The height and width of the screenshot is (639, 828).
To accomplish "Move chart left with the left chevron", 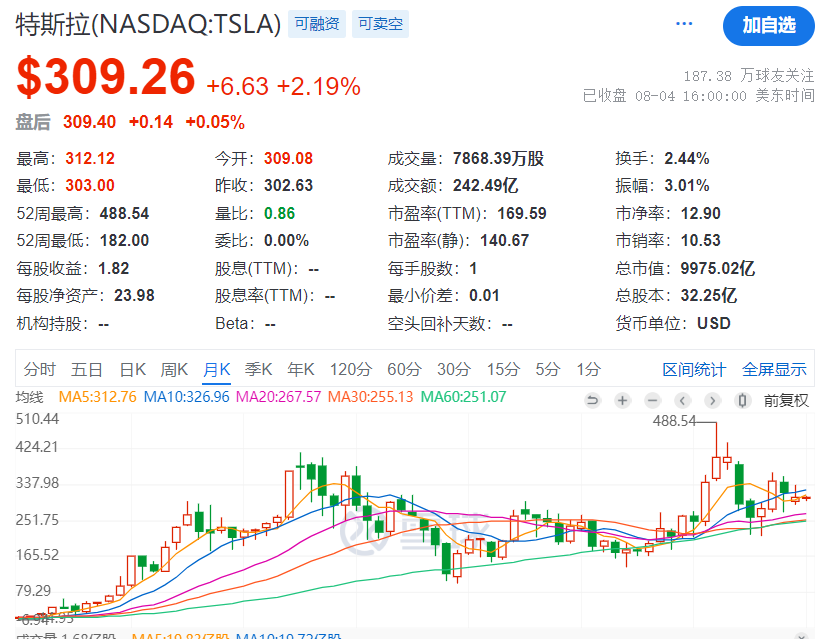I will click(x=682, y=400).
